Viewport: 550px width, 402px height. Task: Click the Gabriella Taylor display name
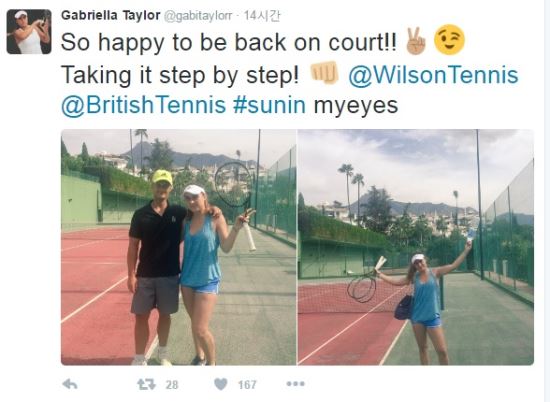(x=110, y=15)
